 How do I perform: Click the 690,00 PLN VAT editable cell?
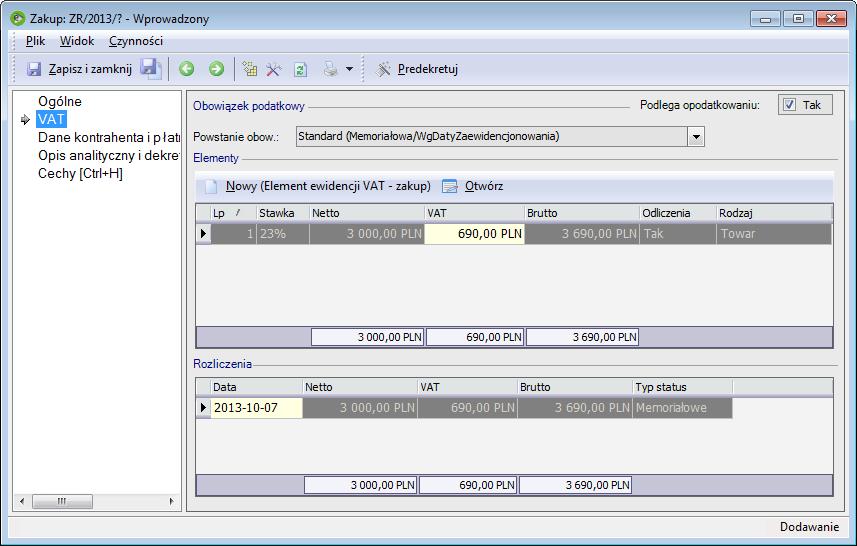(x=474, y=234)
